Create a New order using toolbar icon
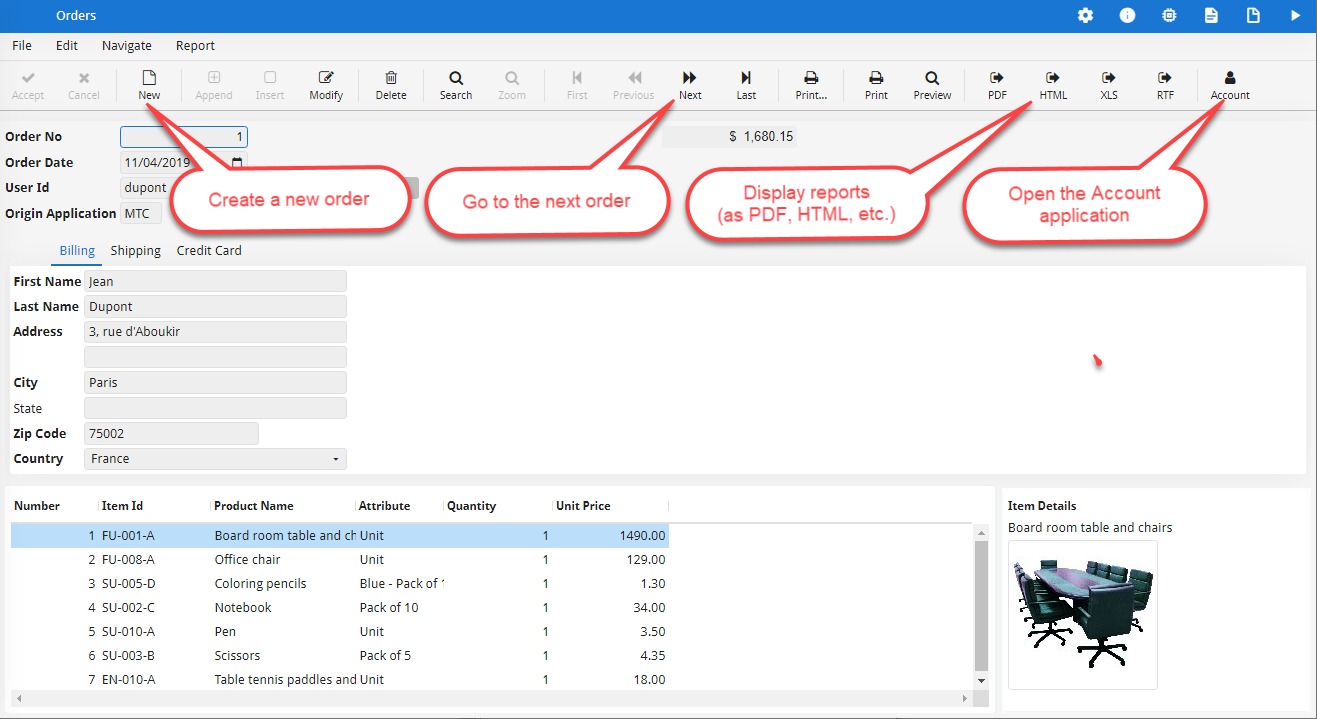This screenshot has height=719, width=1317. click(148, 85)
